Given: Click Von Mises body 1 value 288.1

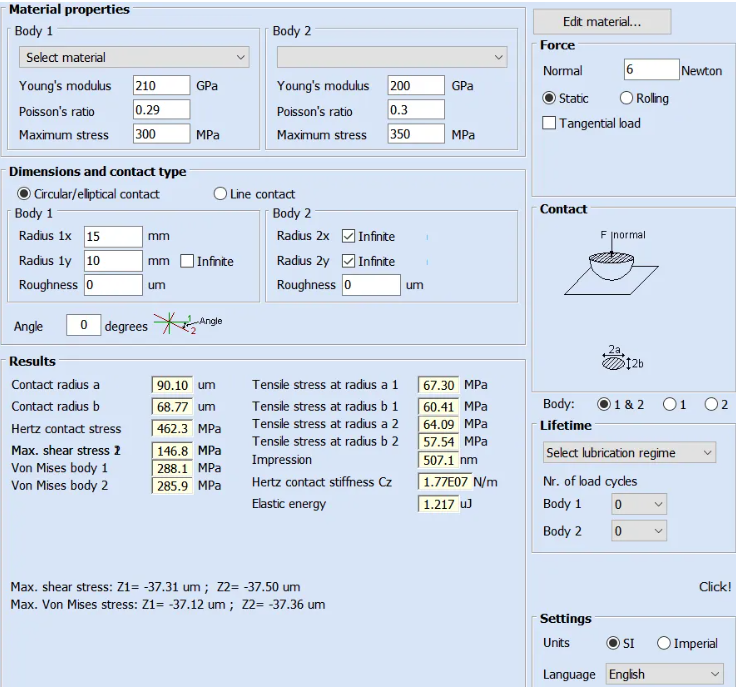Looking at the screenshot, I should click(x=172, y=468).
